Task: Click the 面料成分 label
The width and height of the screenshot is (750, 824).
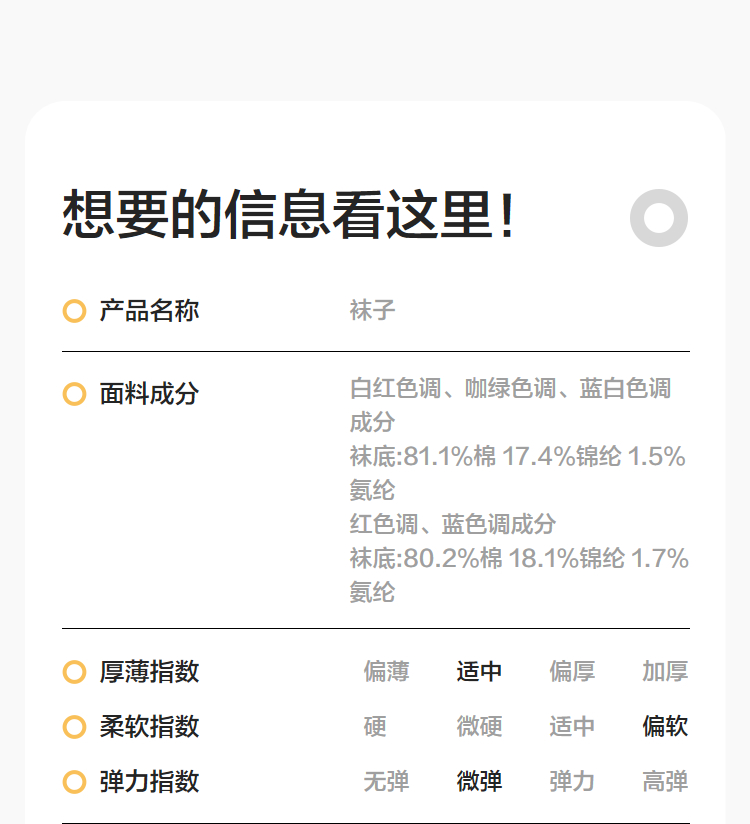Action: click(x=149, y=394)
